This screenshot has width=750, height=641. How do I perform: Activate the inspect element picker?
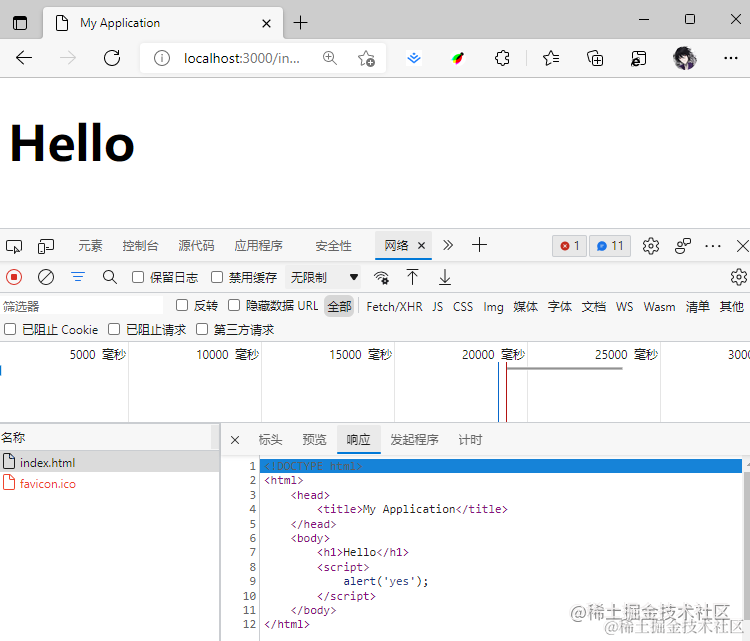(x=14, y=246)
